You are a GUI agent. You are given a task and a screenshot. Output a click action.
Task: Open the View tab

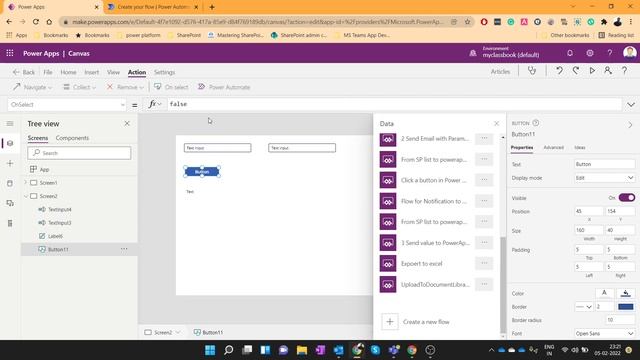(113, 72)
